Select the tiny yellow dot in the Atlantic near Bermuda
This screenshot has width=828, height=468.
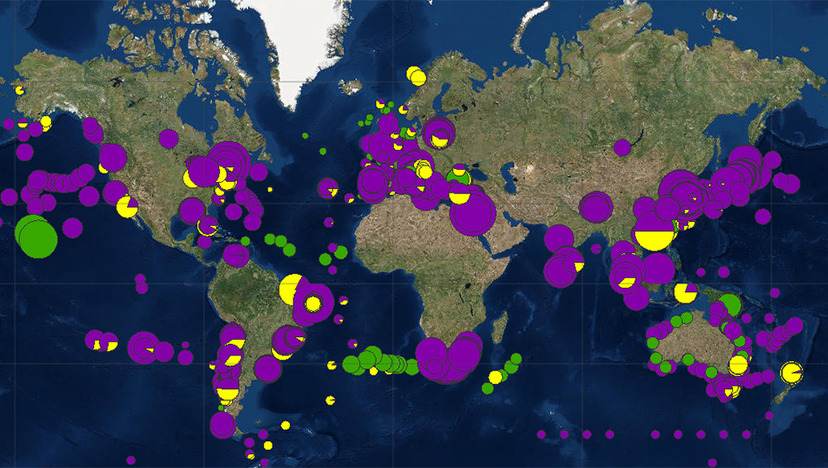pyautogui.click(x=270, y=189)
